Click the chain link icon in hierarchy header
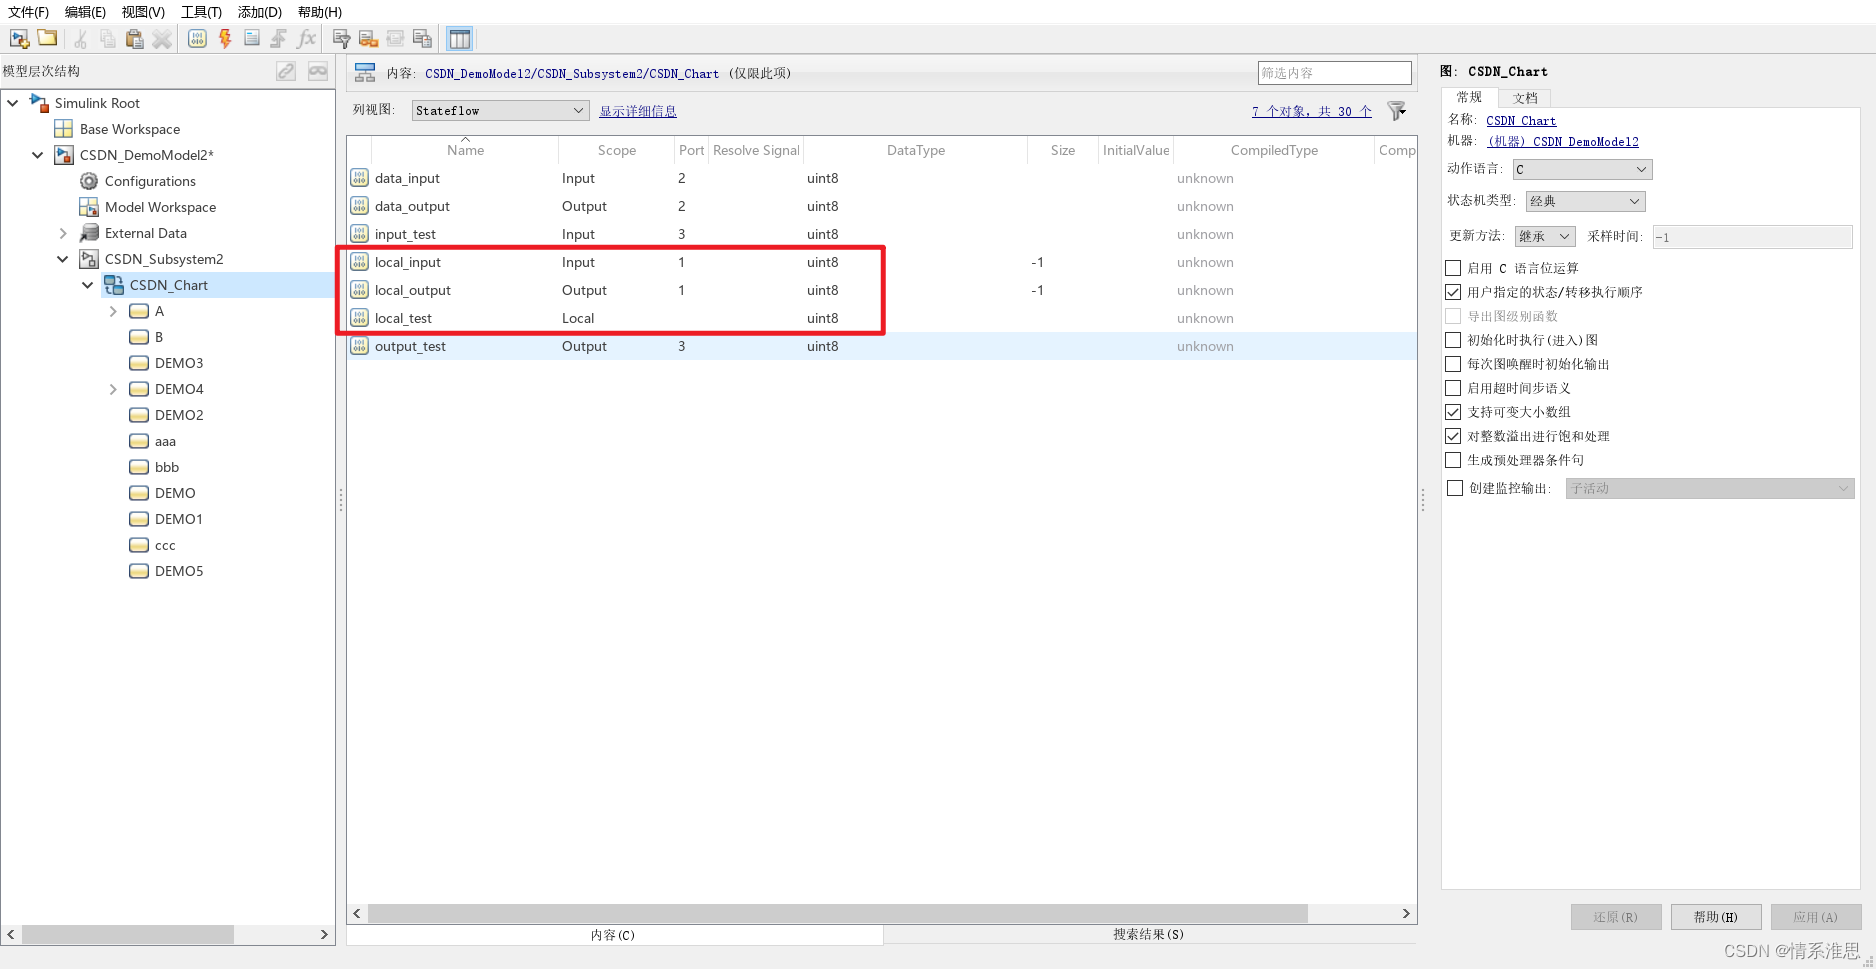 286,71
